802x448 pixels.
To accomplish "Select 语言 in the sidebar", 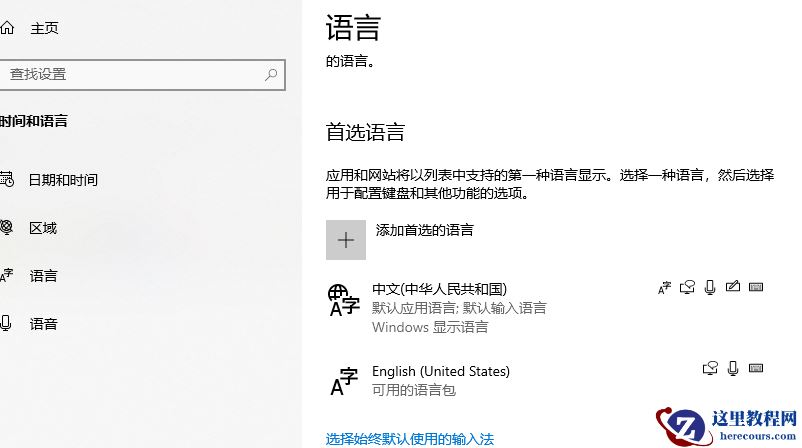I will point(43,276).
